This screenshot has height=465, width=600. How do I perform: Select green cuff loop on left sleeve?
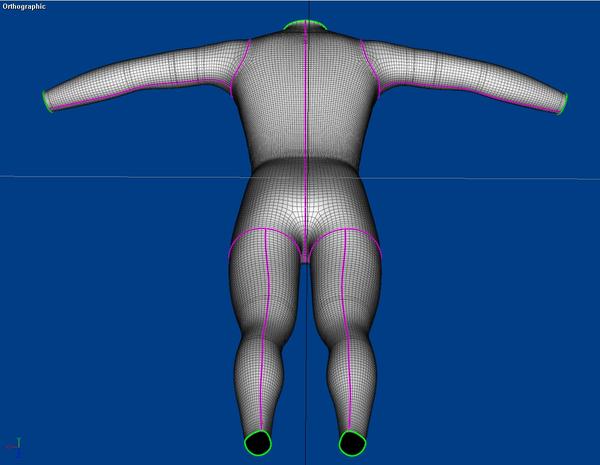(47, 101)
